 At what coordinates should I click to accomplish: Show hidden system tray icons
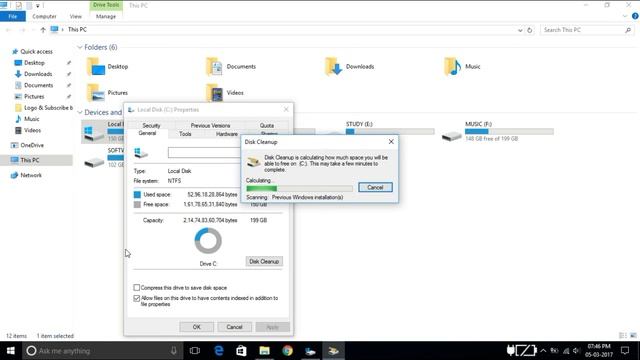pos(543,351)
